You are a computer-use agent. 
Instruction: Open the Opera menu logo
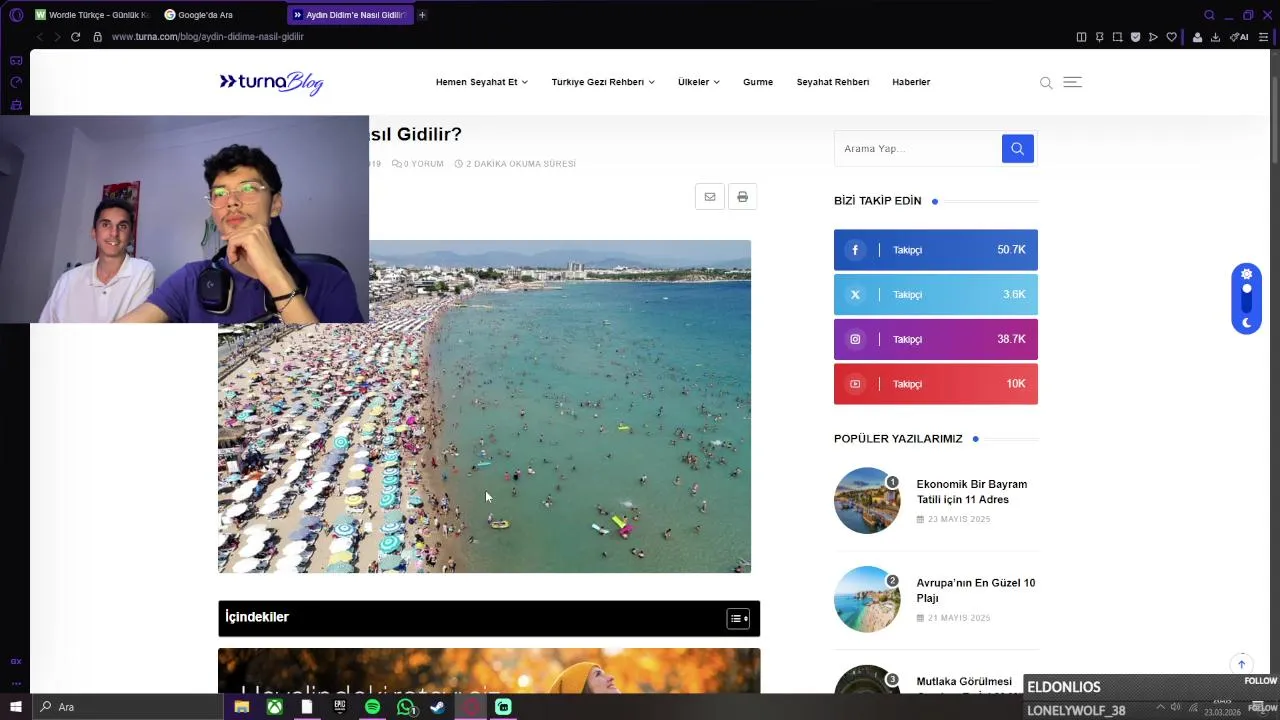pos(16,15)
